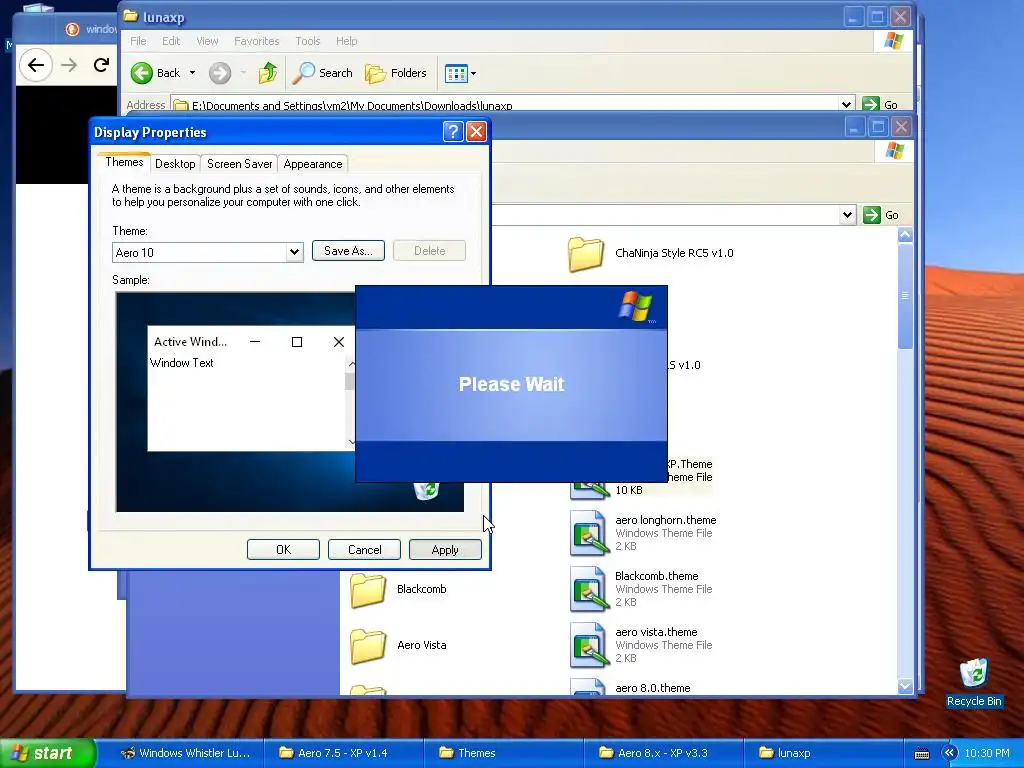This screenshot has height=768, width=1024.
Task: Open the File menu in lunaxp
Action: pos(138,41)
